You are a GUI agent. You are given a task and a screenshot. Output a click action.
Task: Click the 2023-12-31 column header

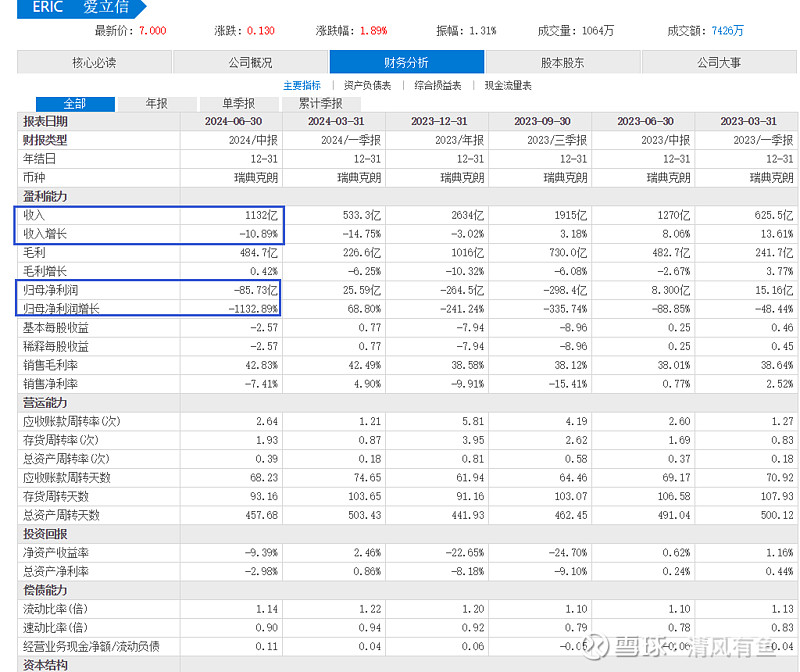(x=439, y=121)
